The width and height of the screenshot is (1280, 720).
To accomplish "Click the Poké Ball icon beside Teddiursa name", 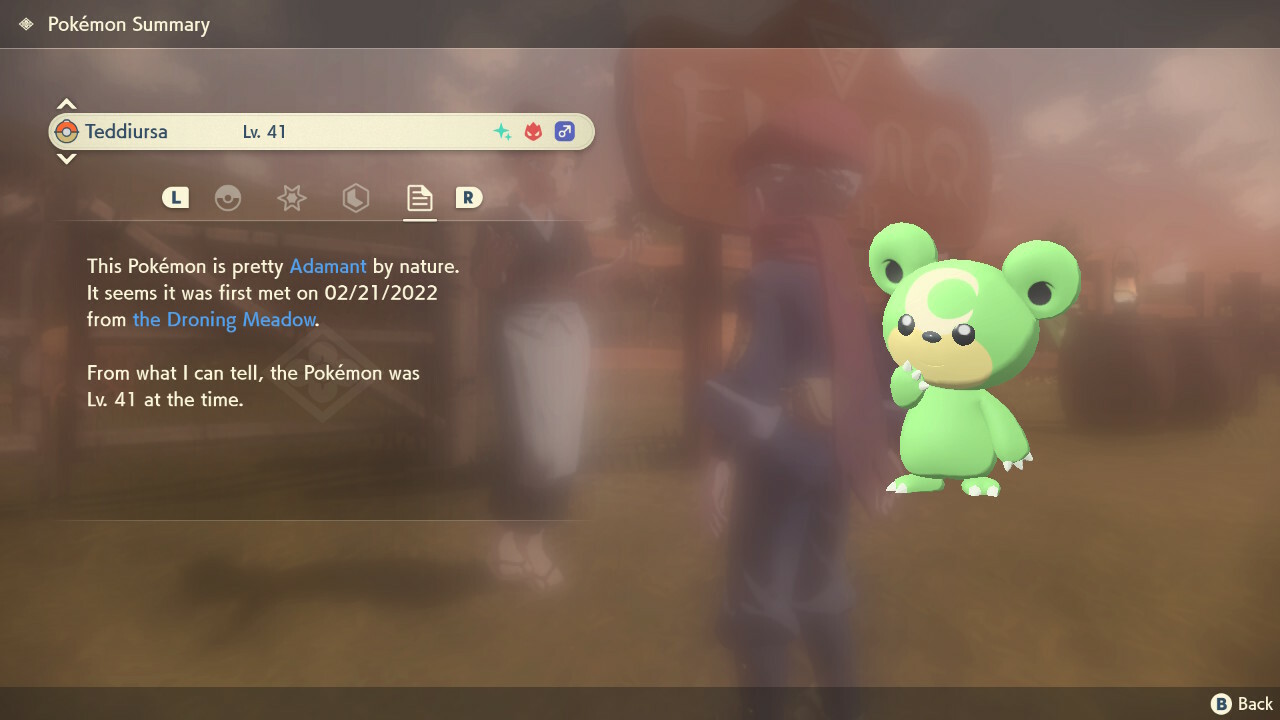I will [x=67, y=131].
